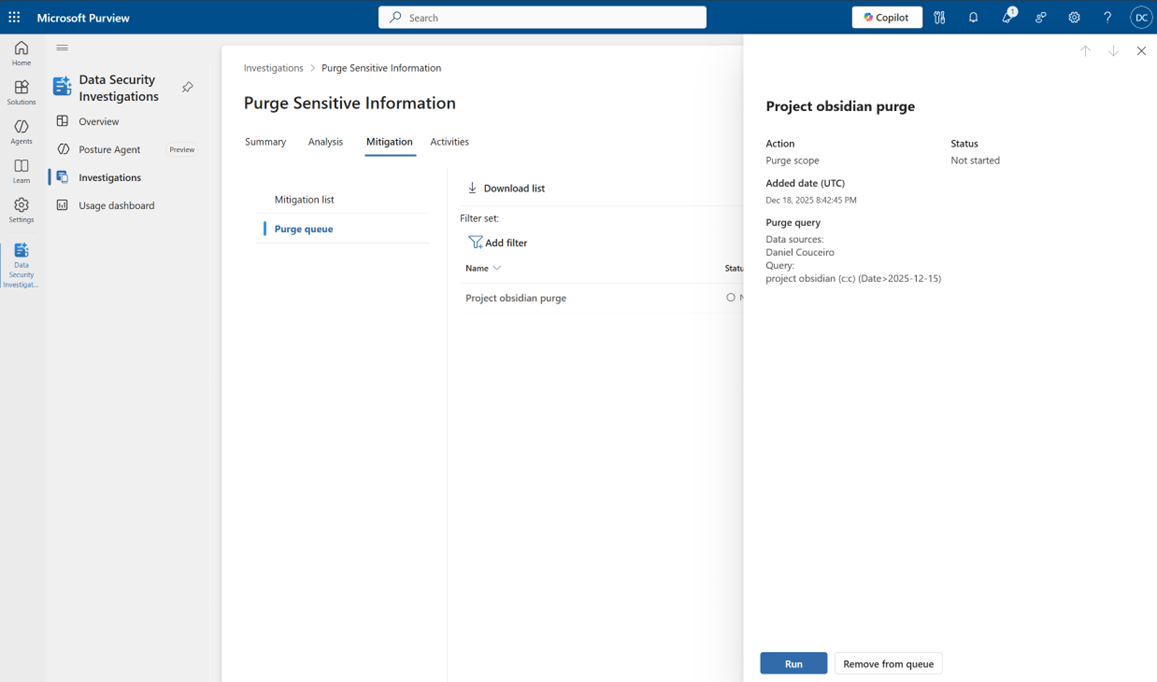Open Learn in the left rail
The height and width of the screenshot is (682, 1157).
pyautogui.click(x=21, y=170)
